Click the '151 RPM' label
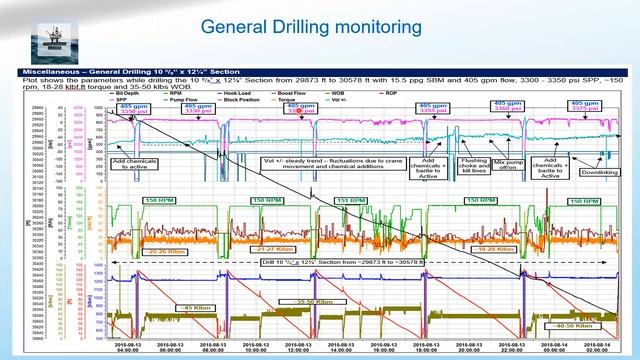The height and width of the screenshot is (360, 640). (x=351, y=201)
